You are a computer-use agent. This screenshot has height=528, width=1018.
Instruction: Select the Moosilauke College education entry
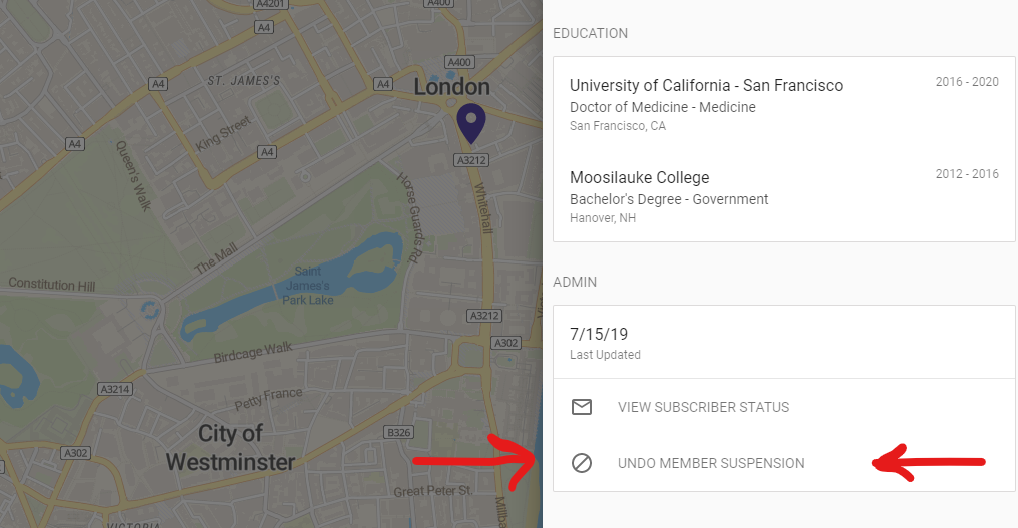pyautogui.click(x=784, y=196)
